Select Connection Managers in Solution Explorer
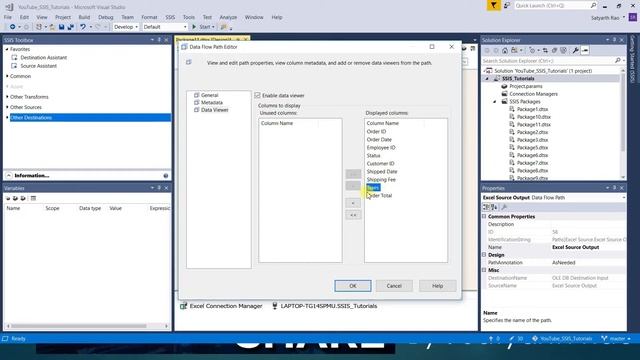Screen dimensions: 640x360 (533, 94)
